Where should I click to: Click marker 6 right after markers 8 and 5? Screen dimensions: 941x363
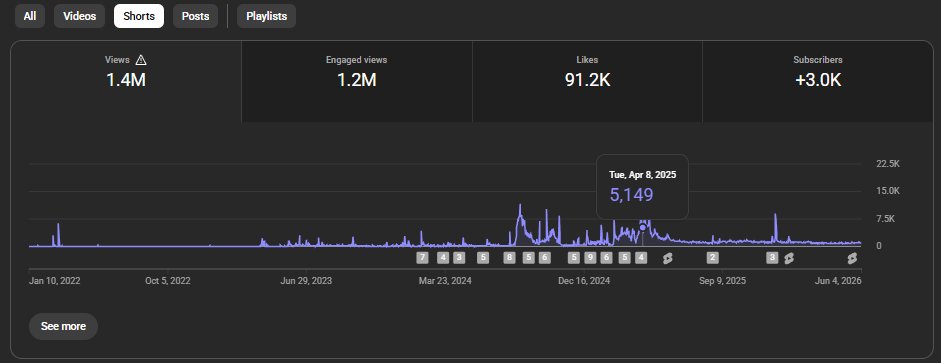click(x=544, y=258)
